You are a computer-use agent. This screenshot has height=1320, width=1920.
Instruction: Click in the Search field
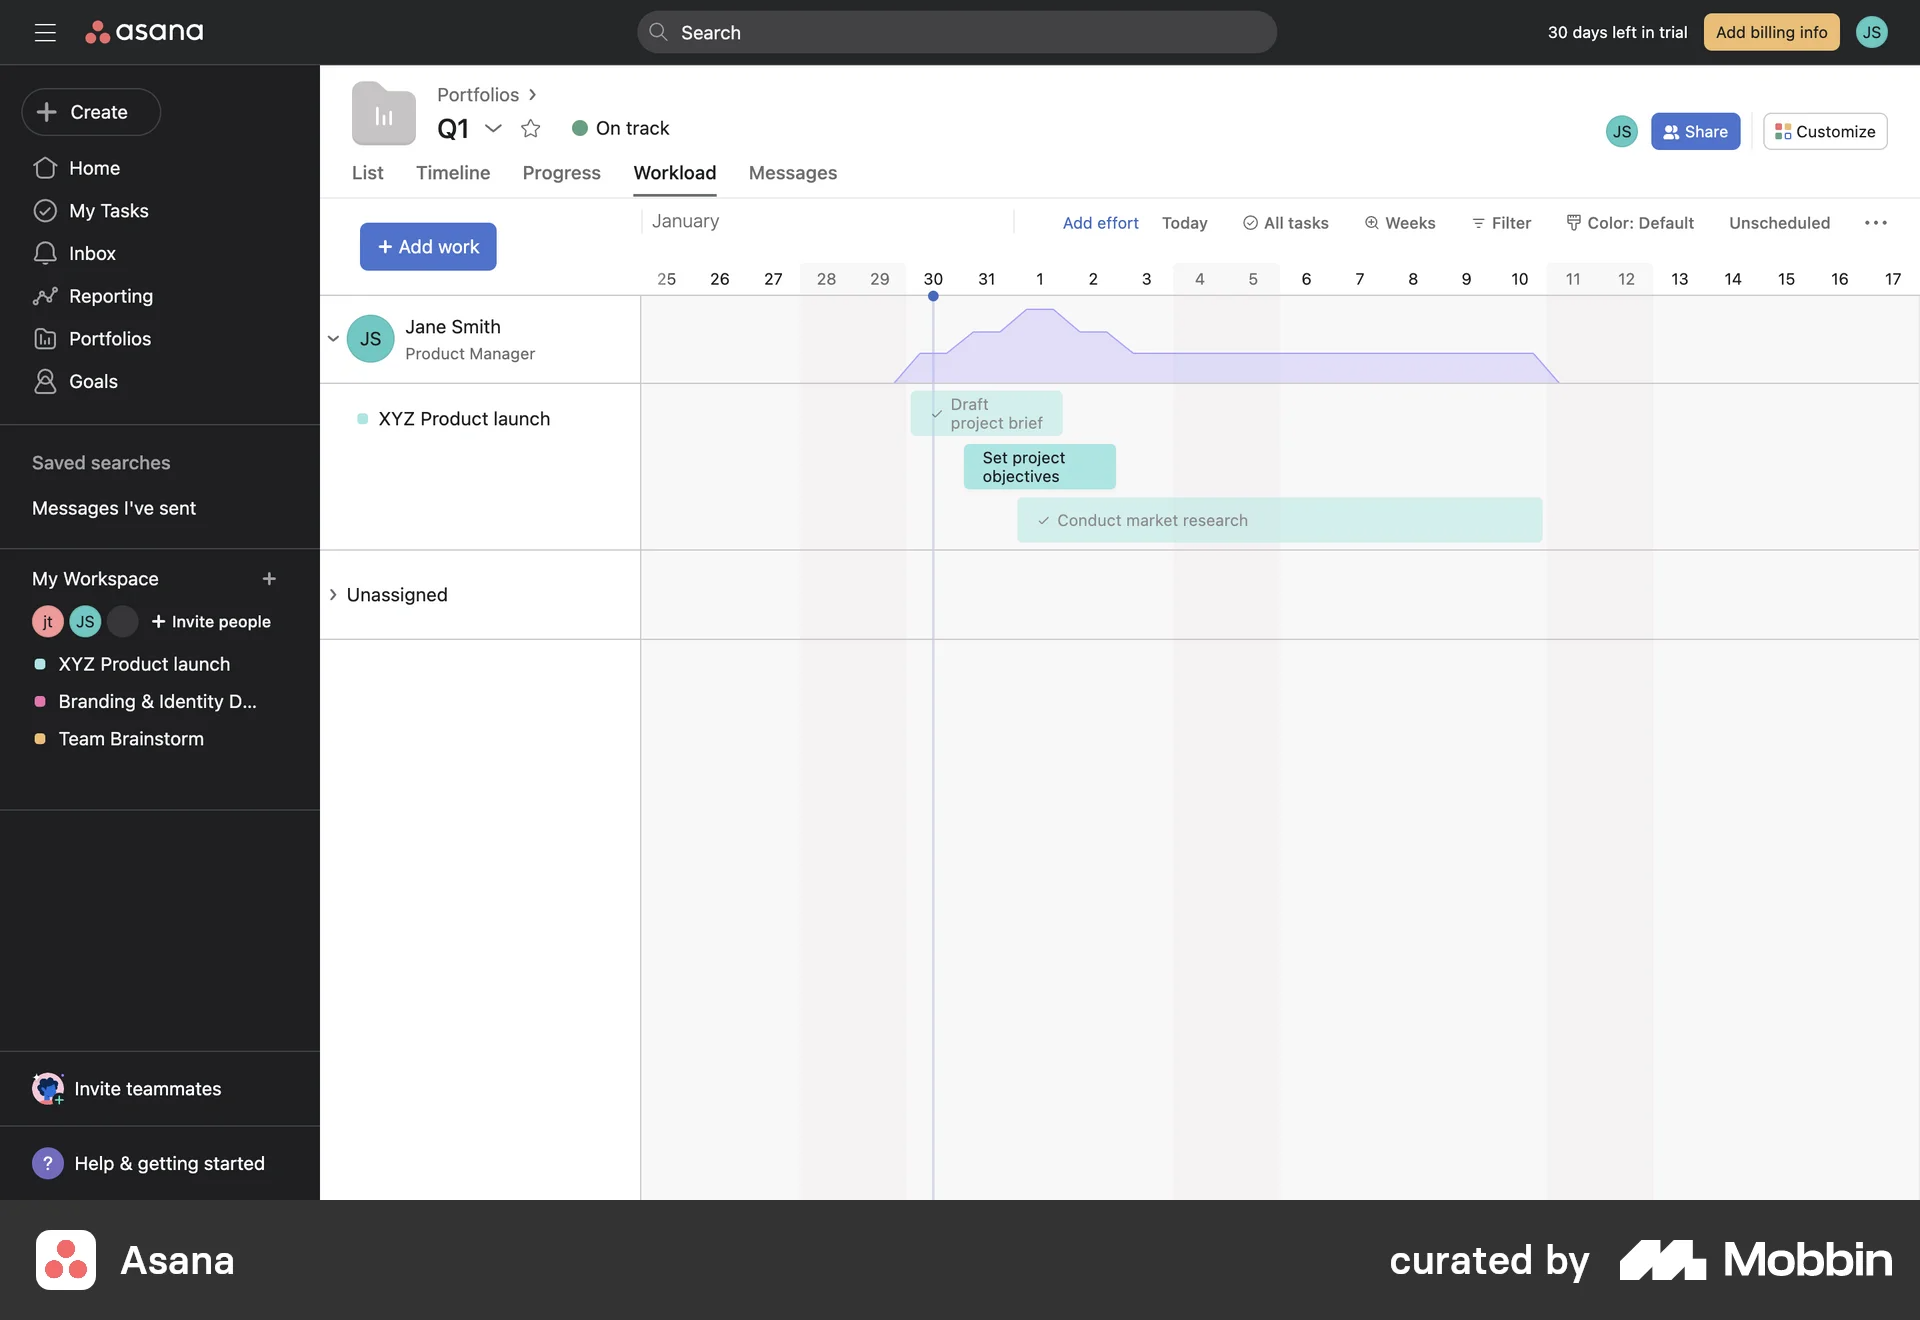tap(956, 32)
